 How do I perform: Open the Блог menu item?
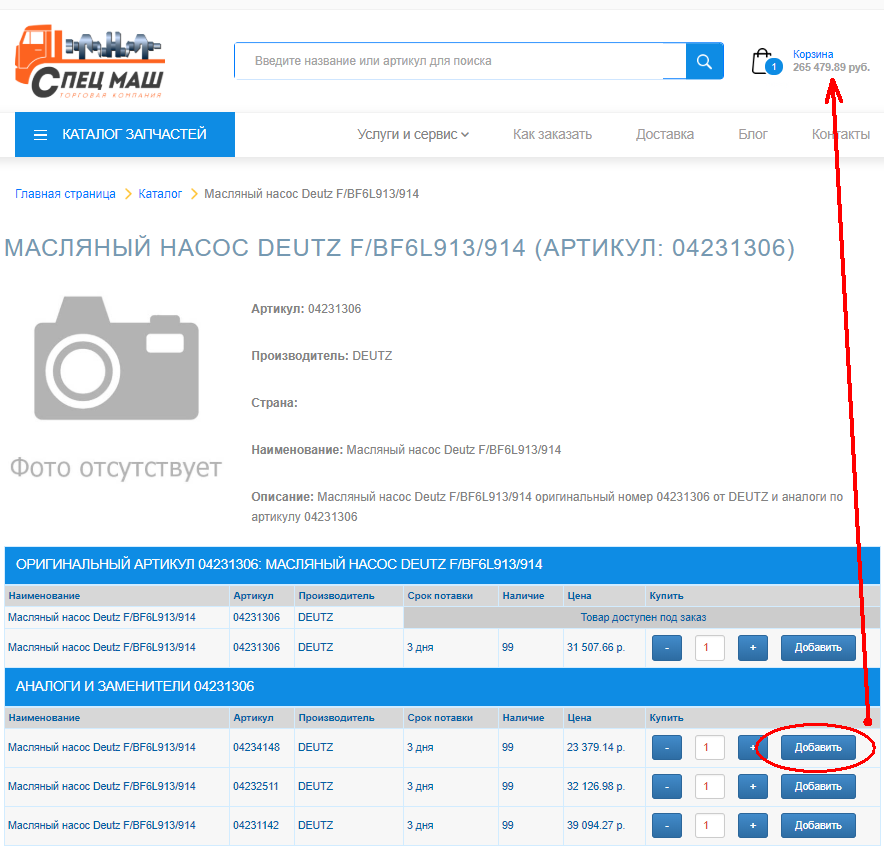click(753, 134)
